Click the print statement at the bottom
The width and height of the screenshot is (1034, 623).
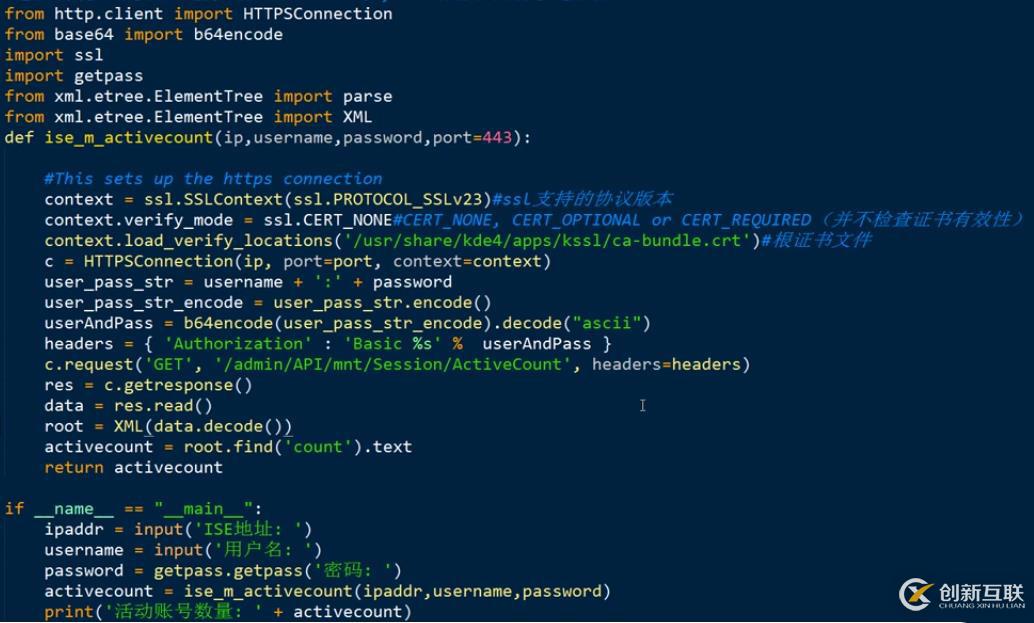coord(228,612)
